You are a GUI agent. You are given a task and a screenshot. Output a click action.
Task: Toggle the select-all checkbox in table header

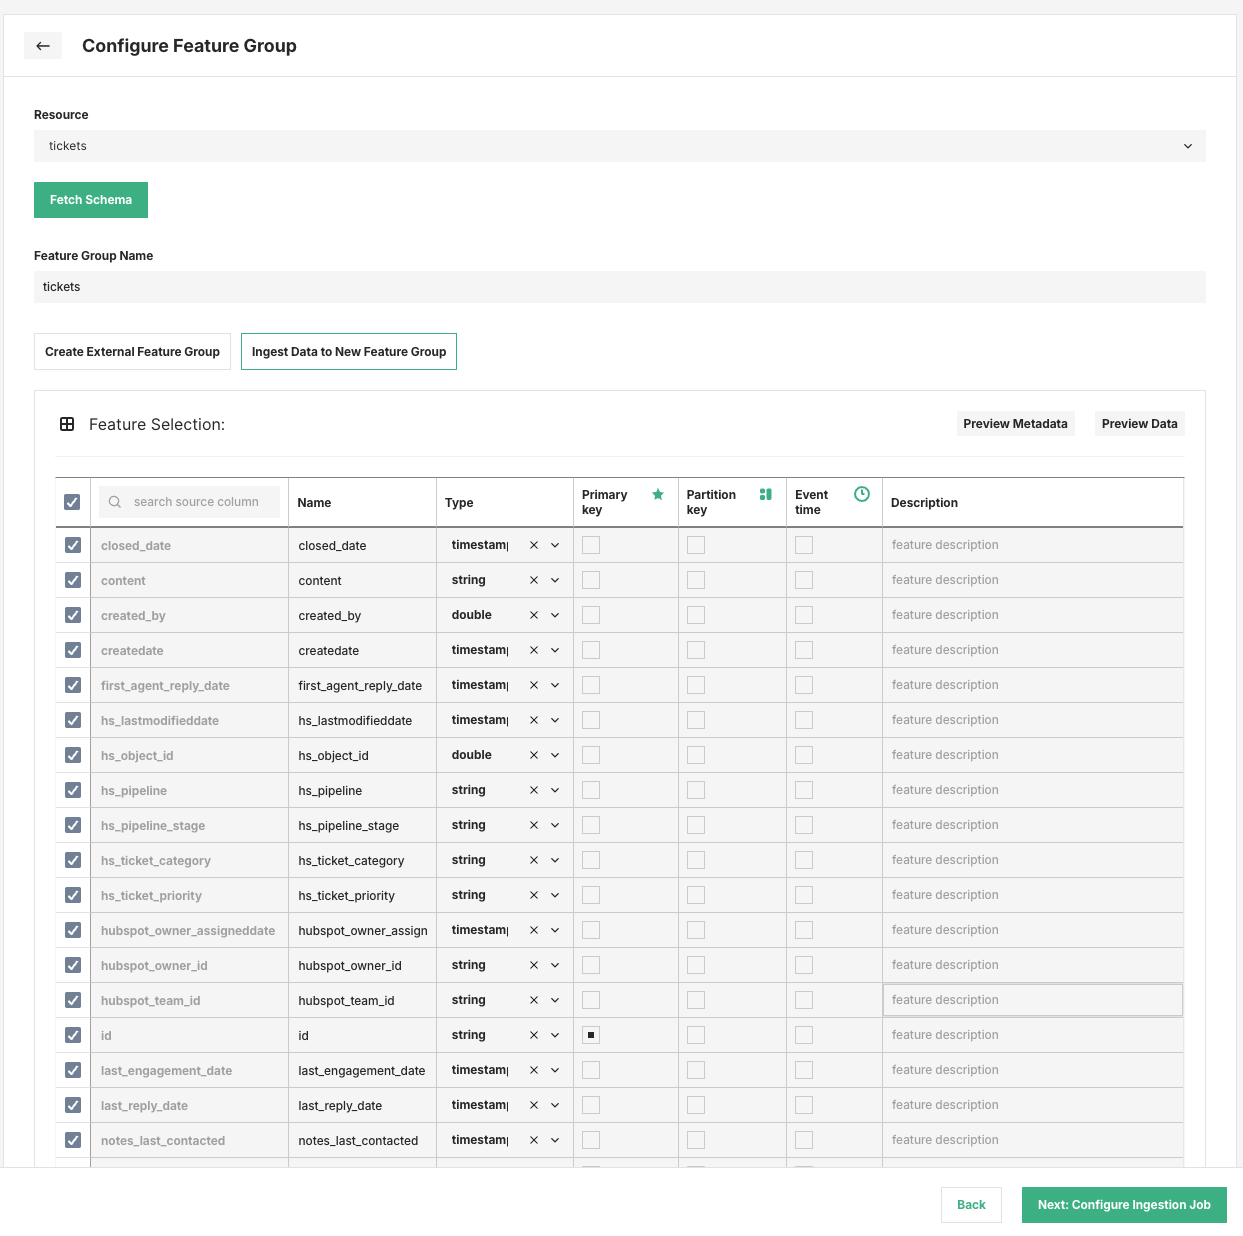click(x=72, y=501)
